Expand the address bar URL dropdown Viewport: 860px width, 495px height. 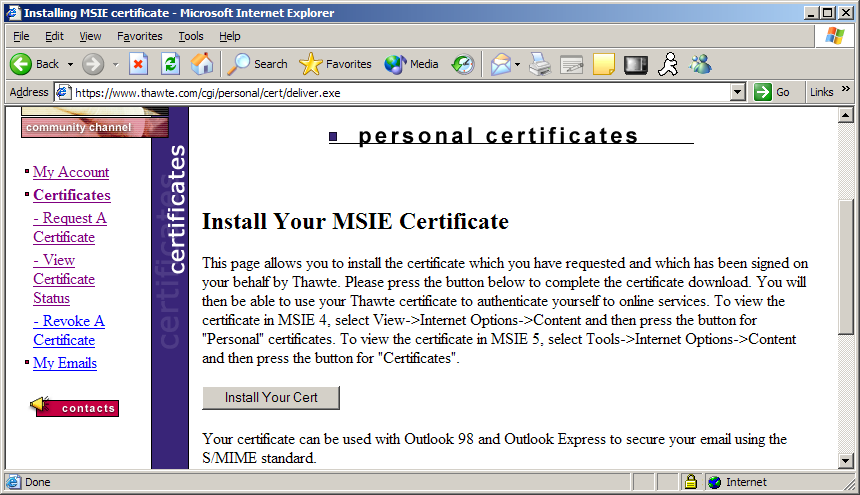[738, 92]
